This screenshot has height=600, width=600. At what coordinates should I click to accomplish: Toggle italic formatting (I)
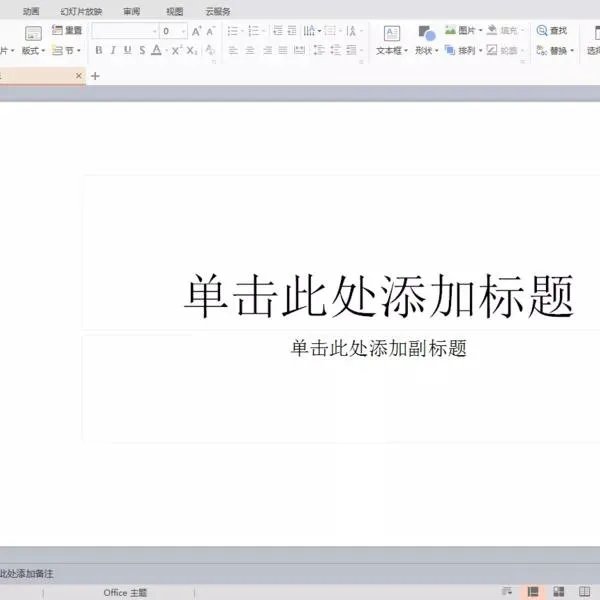pos(113,50)
